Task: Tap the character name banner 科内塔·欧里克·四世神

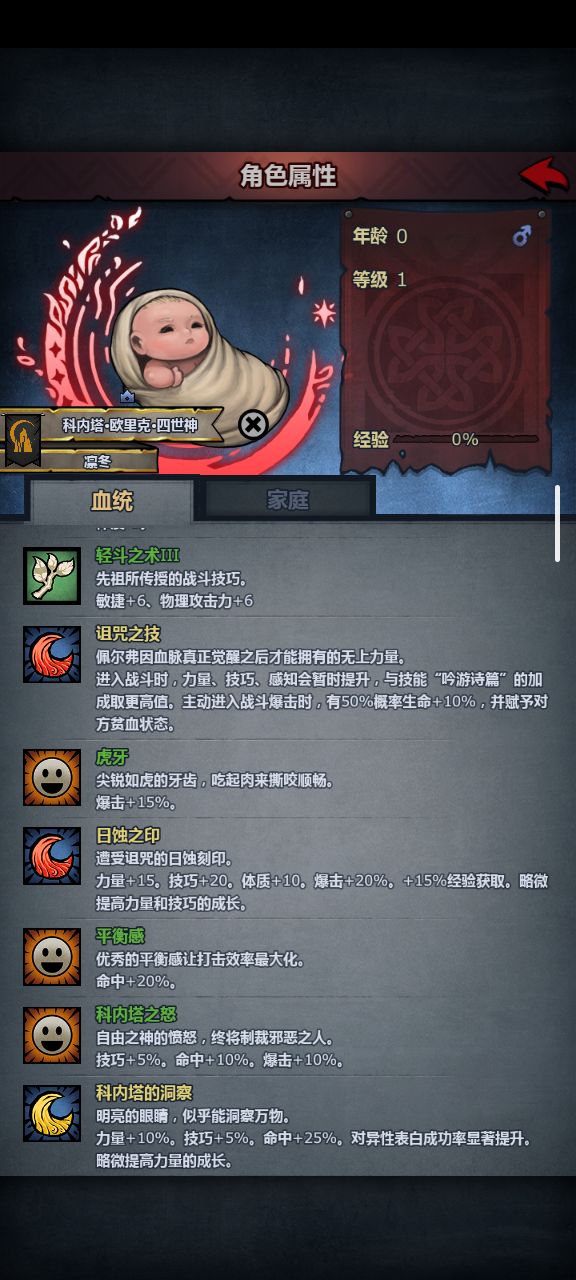Action: (x=130, y=426)
